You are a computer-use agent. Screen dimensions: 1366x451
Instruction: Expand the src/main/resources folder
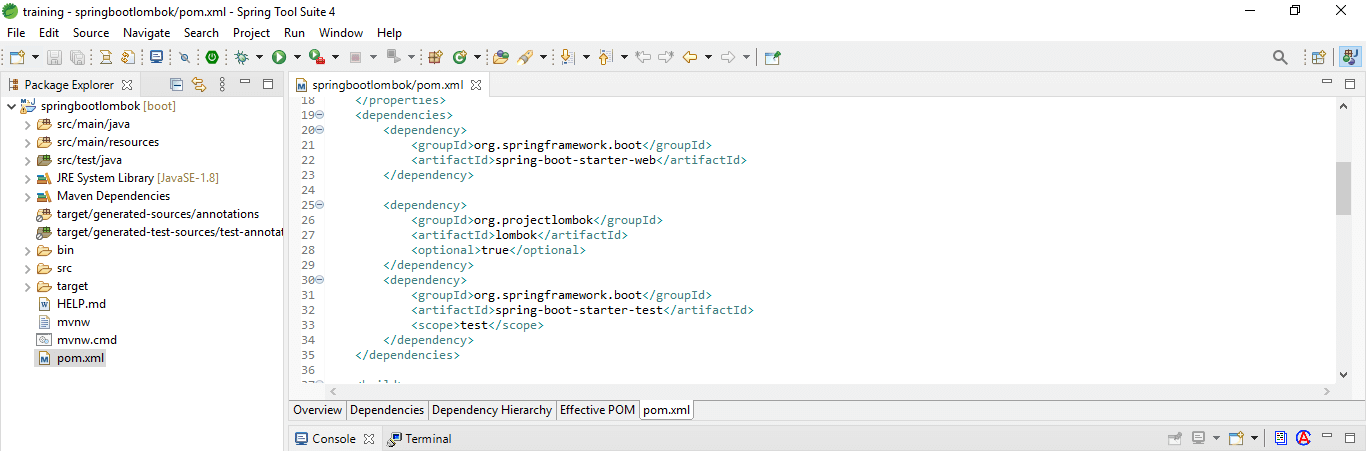point(27,142)
